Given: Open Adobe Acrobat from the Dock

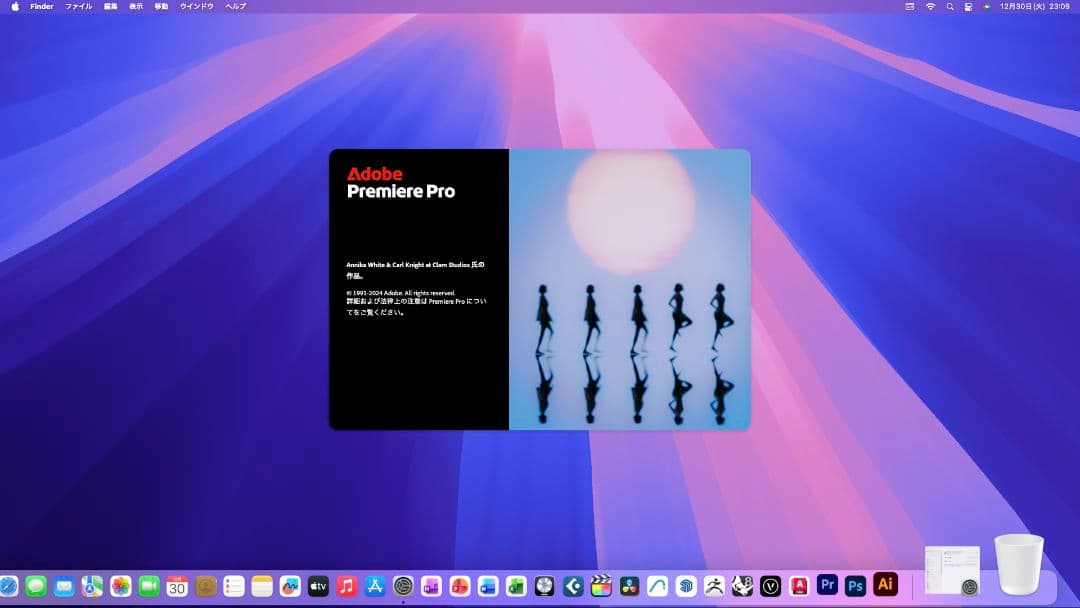Looking at the screenshot, I should pyautogui.click(x=800, y=585).
